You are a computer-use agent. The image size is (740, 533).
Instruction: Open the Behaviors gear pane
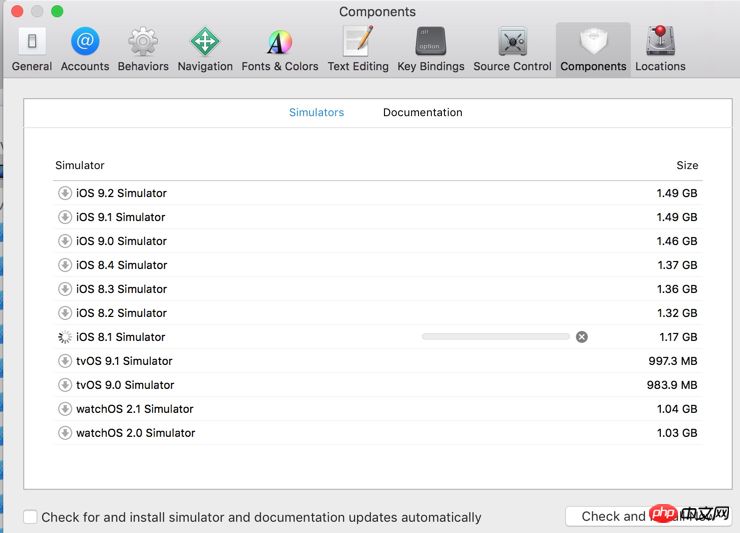coord(143,49)
